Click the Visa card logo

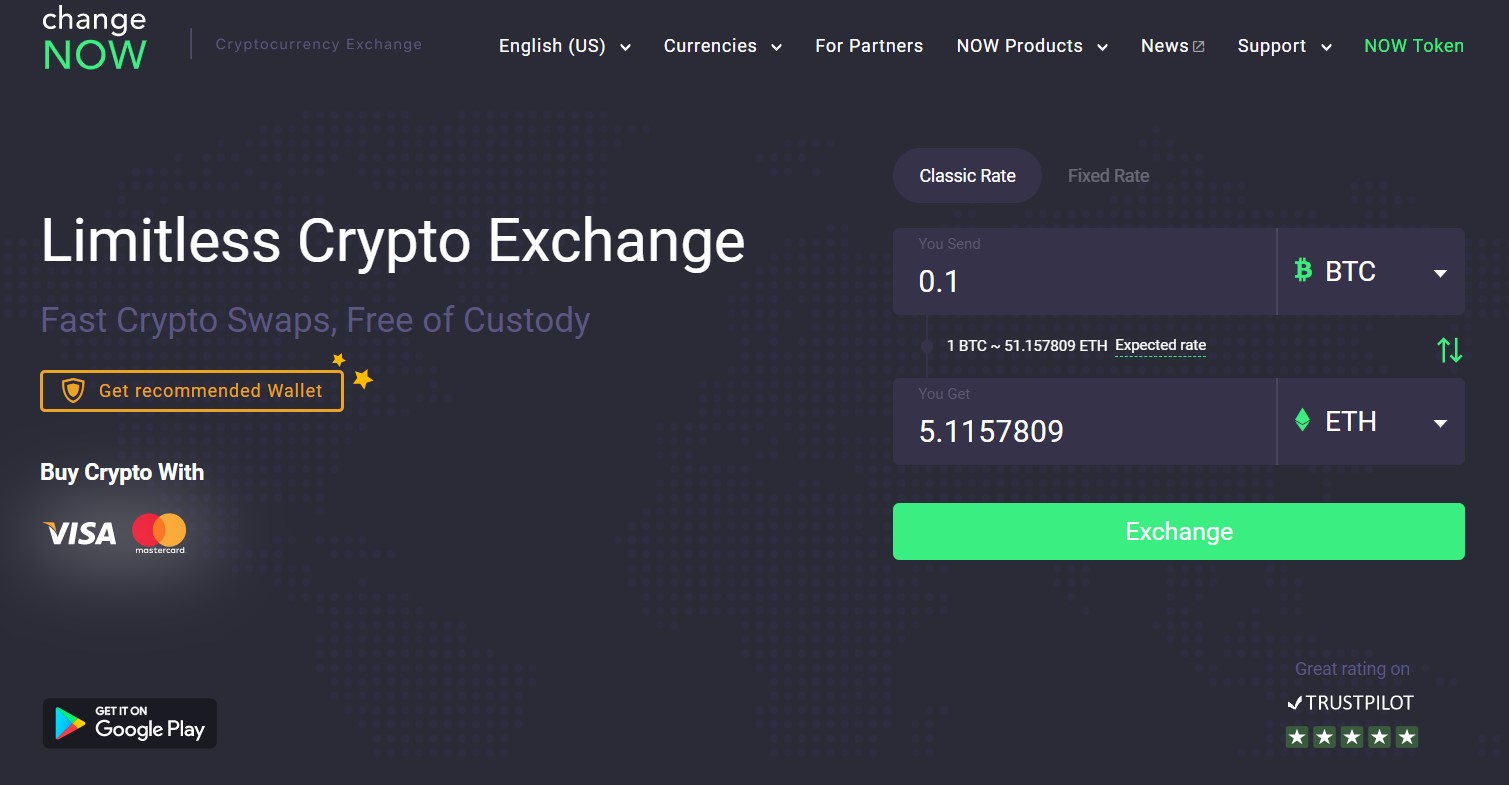coord(80,534)
